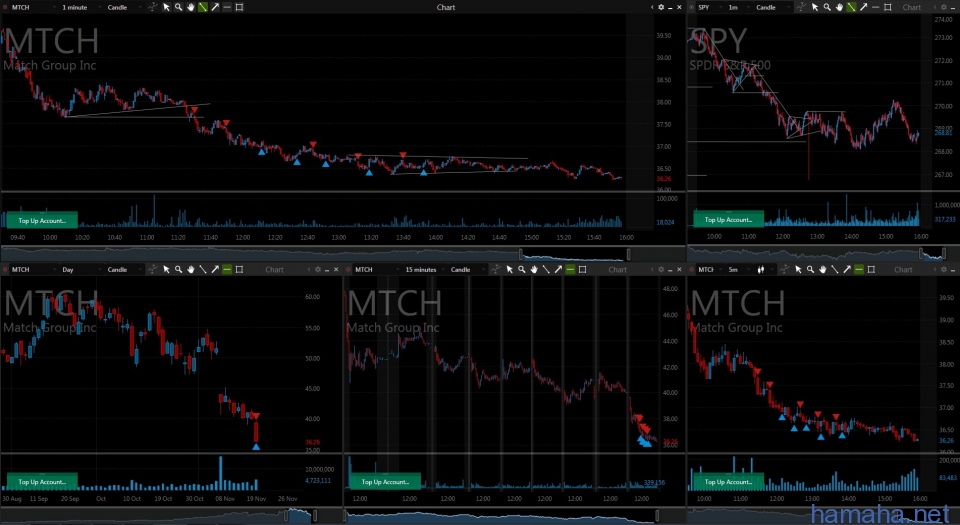Click Top Up Account in the MTCH Day chart
This screenshot has width=960, height=525.
[x=42, y=482]
